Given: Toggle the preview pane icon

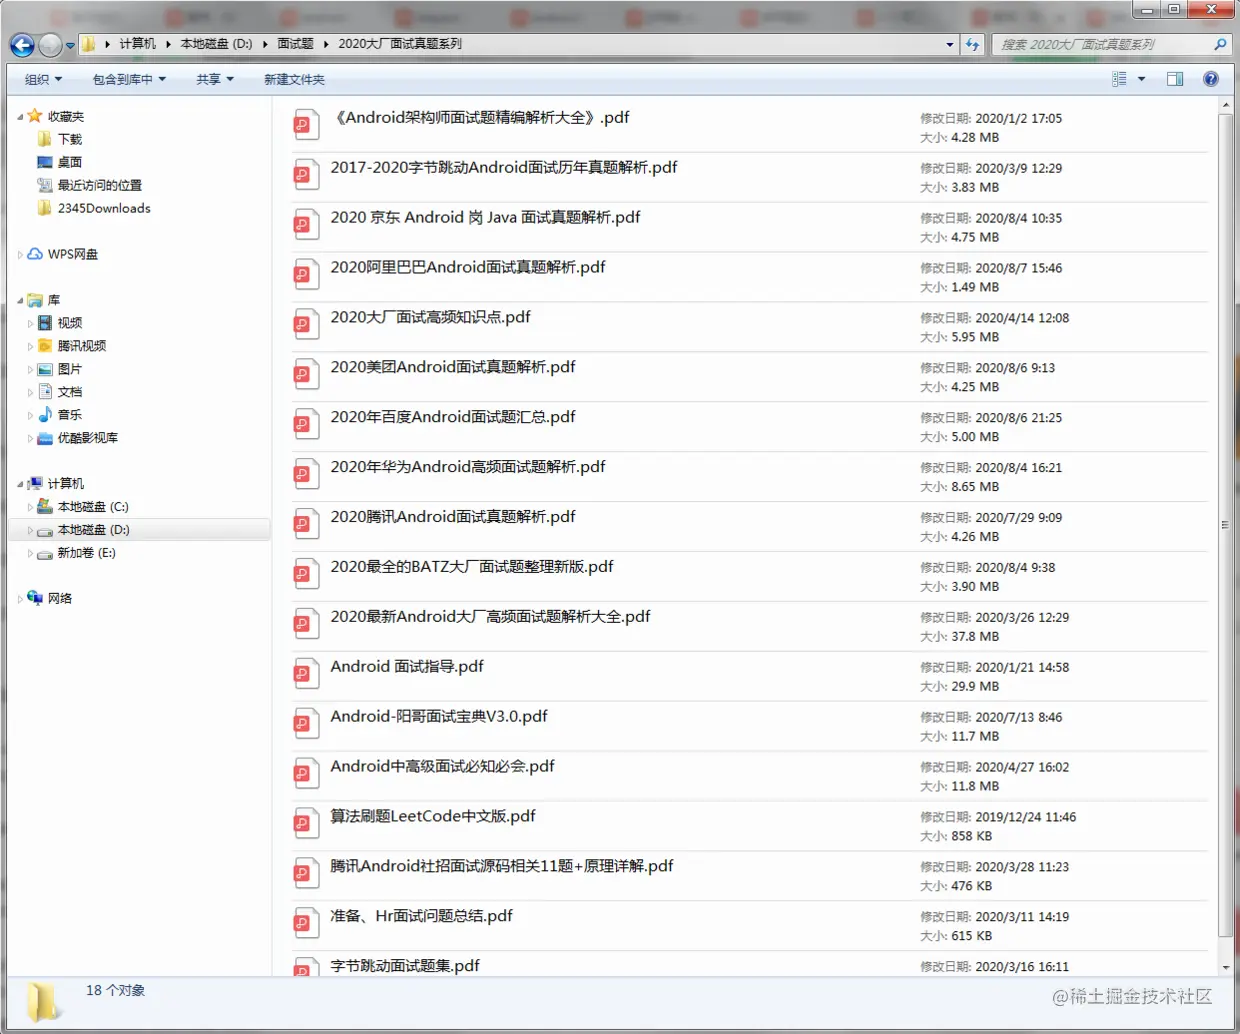Looking at the screenshot, I should [x=1175, y=79].
